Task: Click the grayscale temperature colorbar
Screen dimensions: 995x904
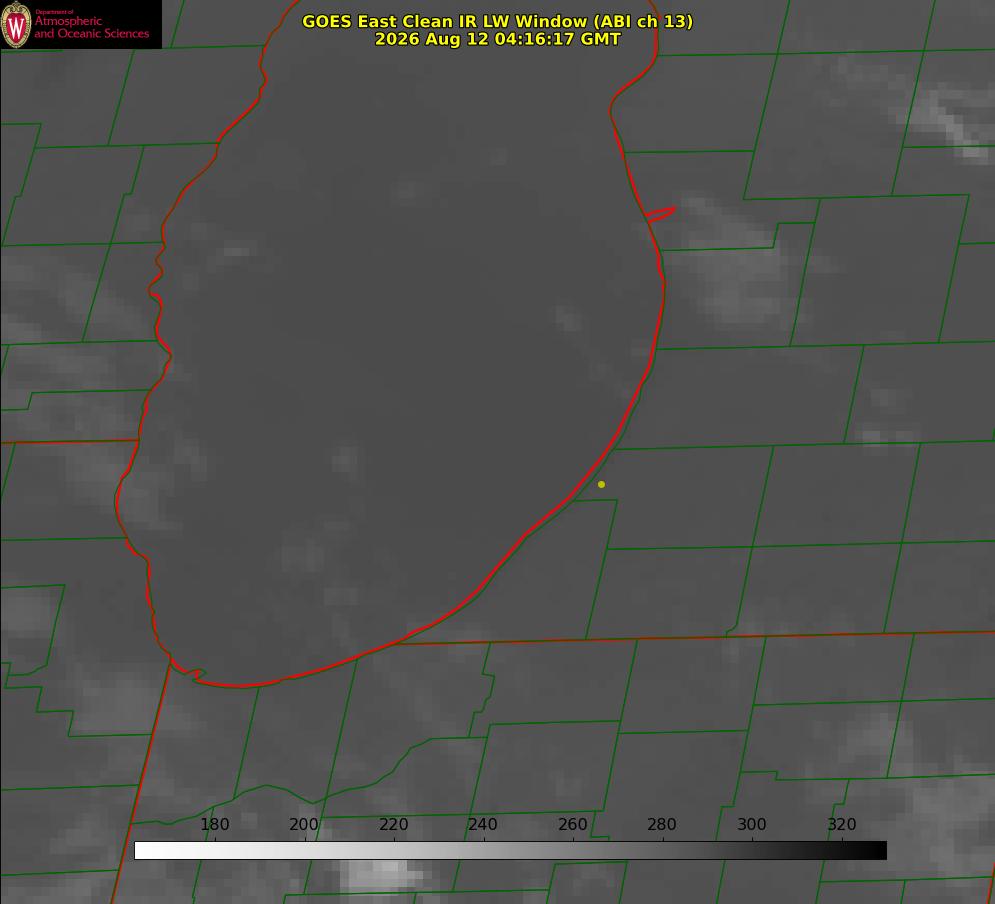Action: point(510,850)
